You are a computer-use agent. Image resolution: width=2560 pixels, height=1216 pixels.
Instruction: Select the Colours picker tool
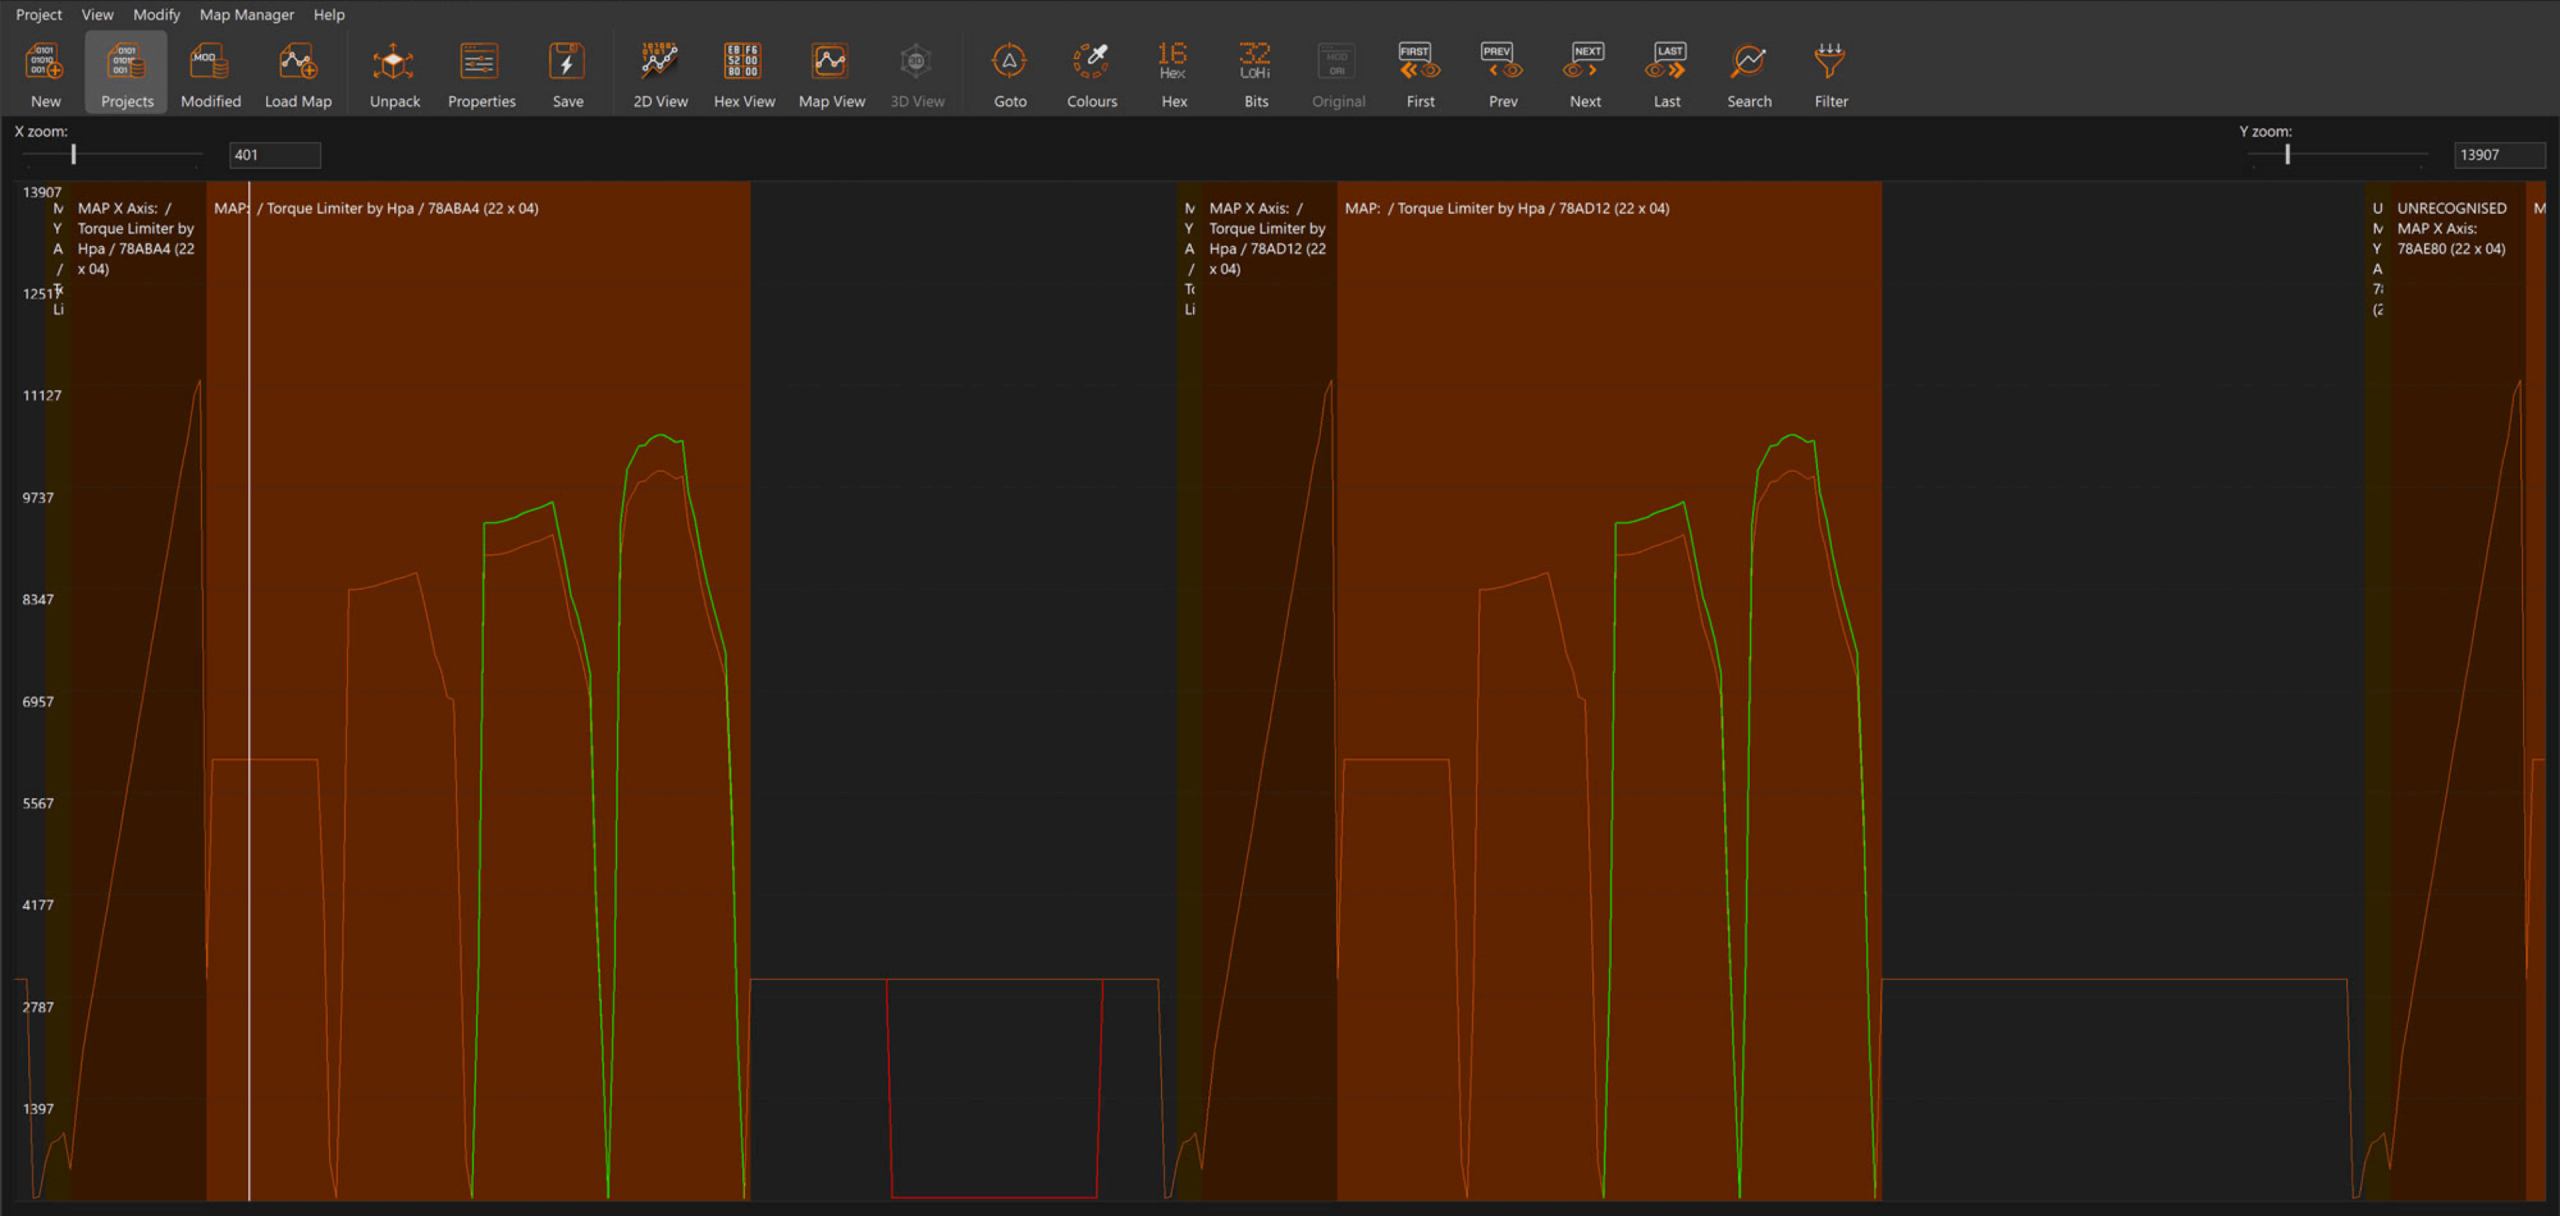(x=1091, y=70)
